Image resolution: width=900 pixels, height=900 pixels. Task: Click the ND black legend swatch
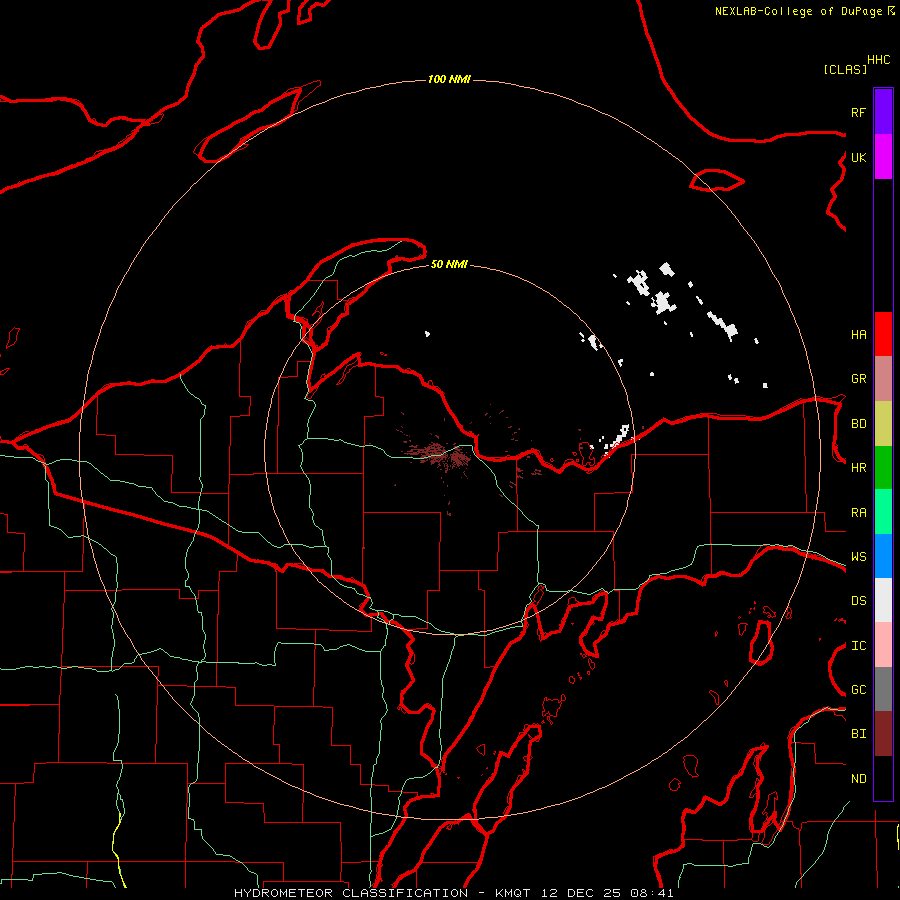(883, 778)
